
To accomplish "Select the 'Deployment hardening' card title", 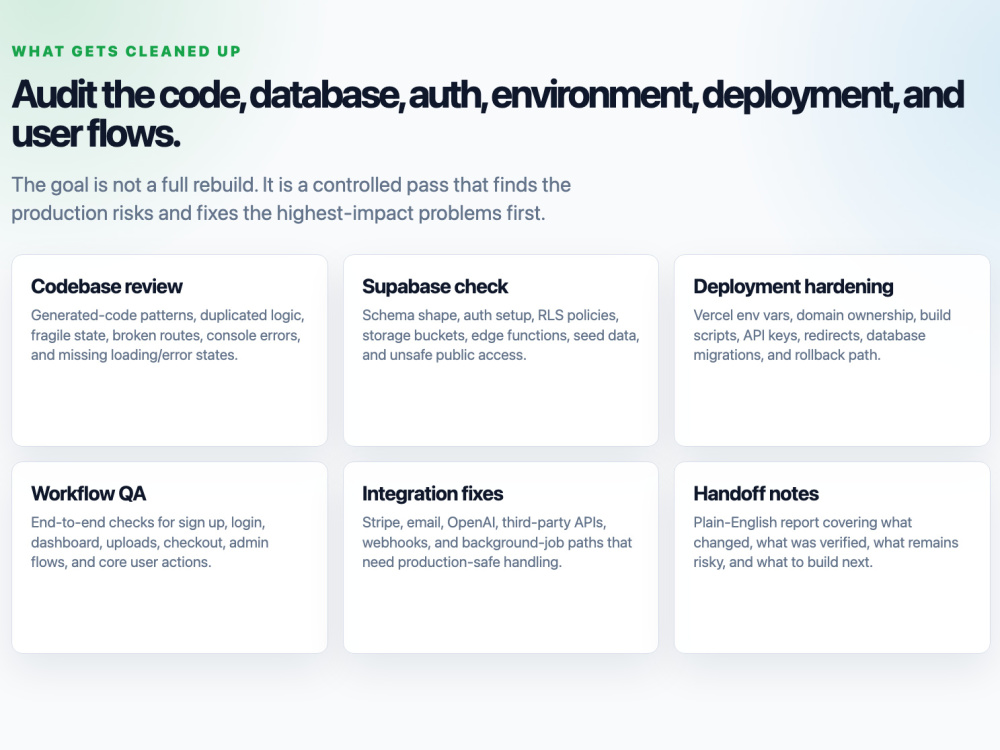I will pos(793,286).
